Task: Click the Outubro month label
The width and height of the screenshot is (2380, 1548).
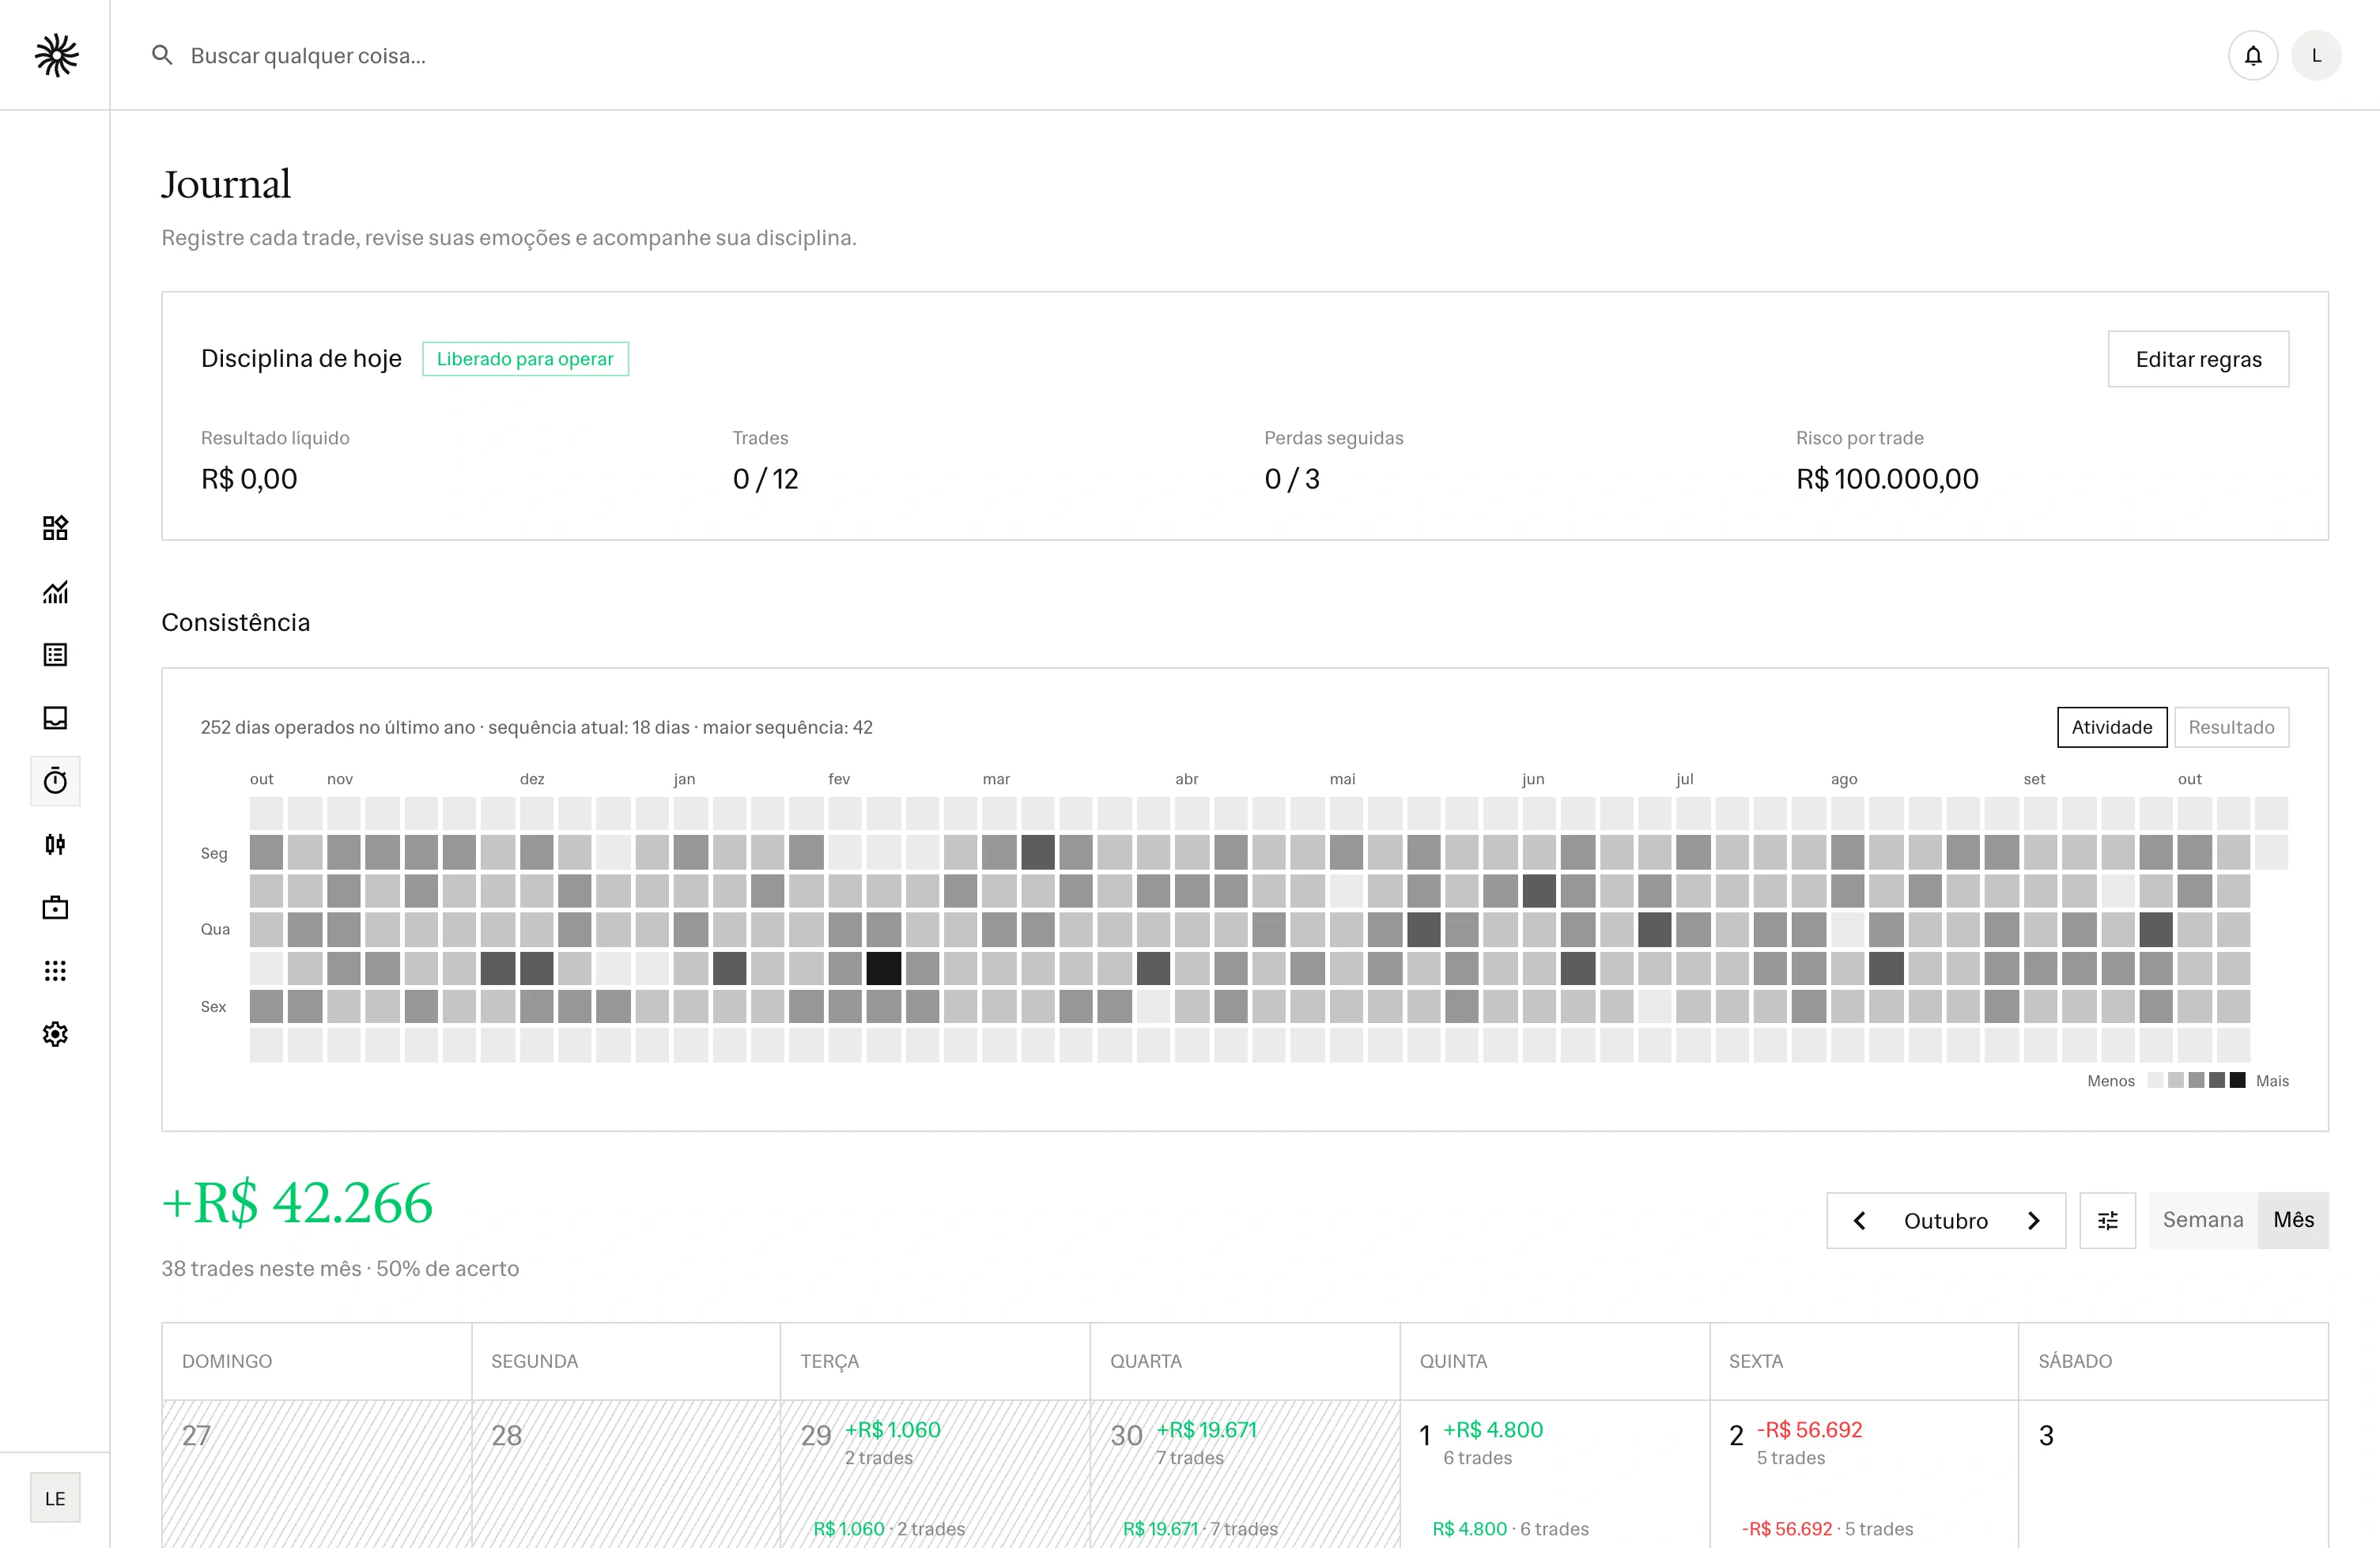Action: (1945, 1221)
